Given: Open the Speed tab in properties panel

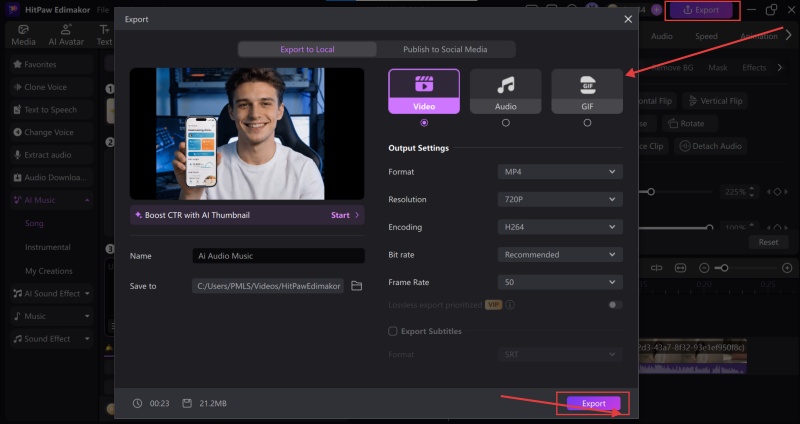Looking at the screenshot, I should click(x=706, y=36).
